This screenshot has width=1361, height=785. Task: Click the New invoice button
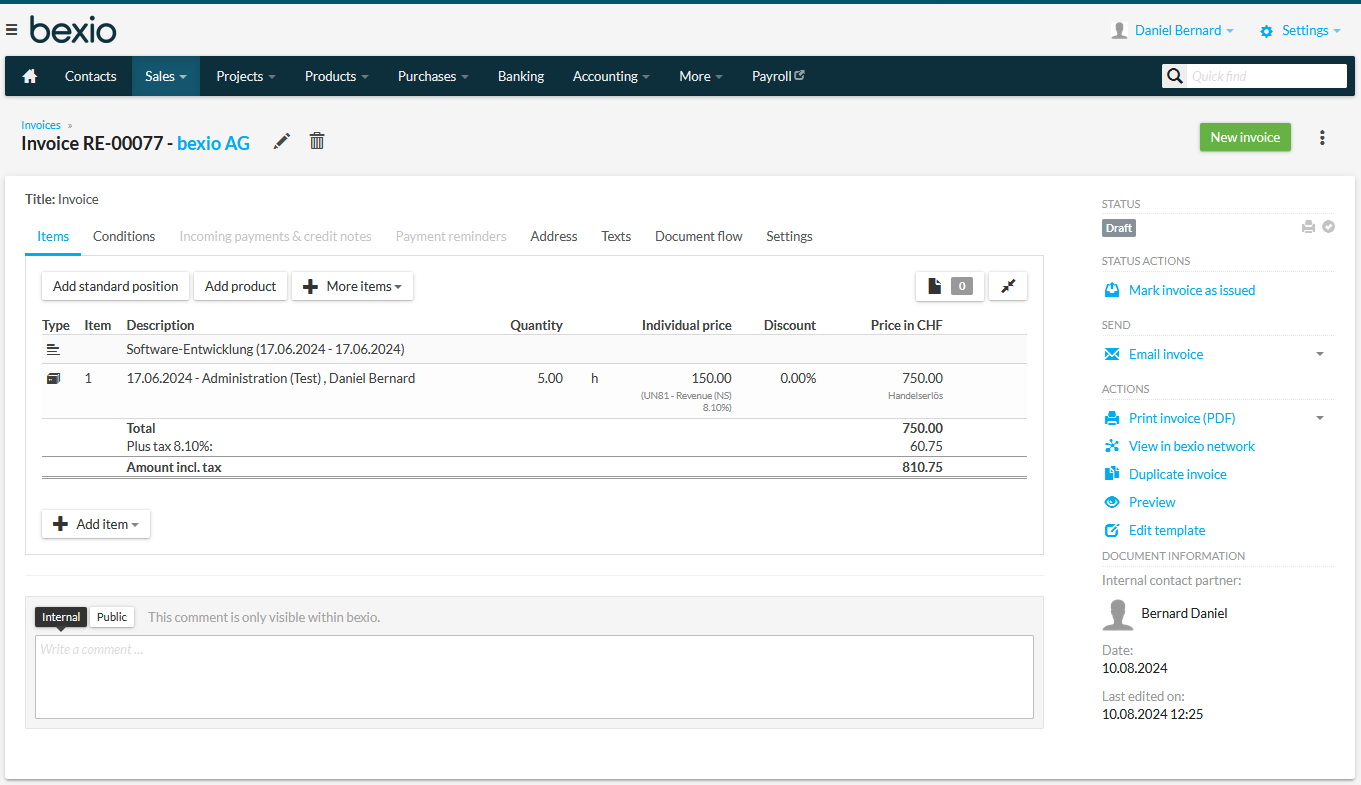tap(1245, 138)
